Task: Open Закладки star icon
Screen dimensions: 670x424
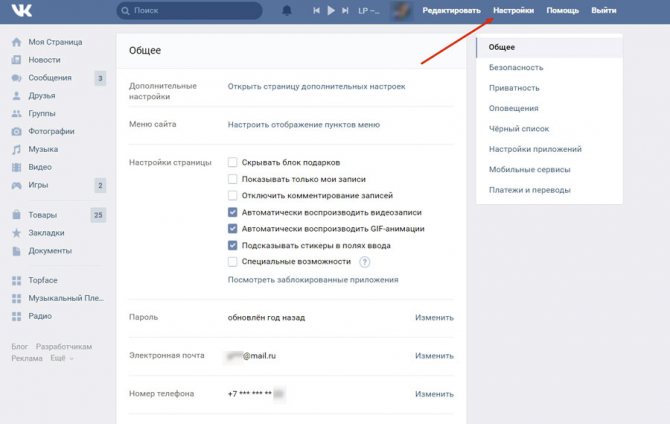Action: [16, 233]
